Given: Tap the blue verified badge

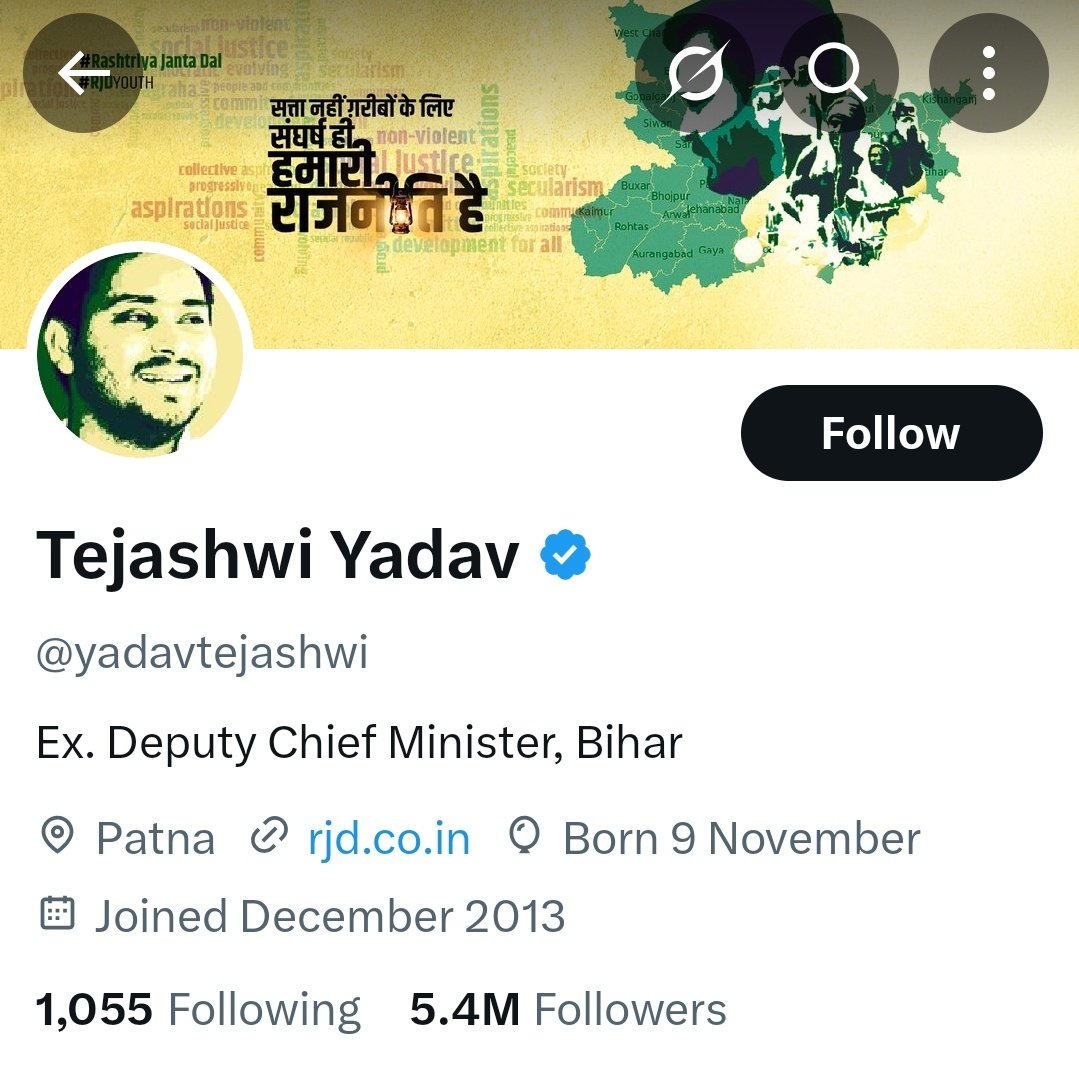Looking at the screenshot, I should click(565, 554).
